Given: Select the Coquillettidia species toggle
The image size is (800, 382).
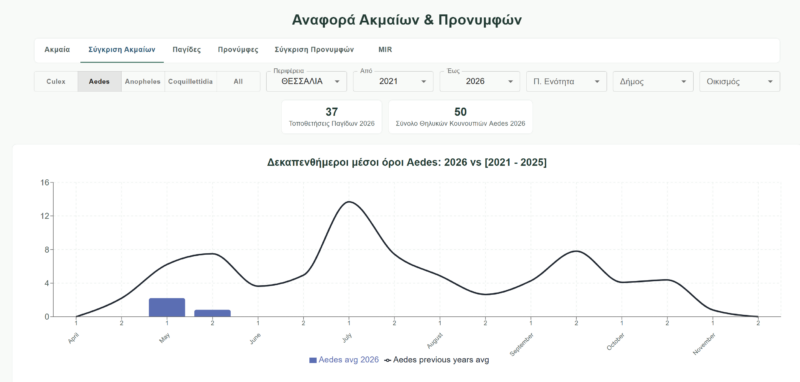Looking at the screenshot, I should tap(190, 82).
